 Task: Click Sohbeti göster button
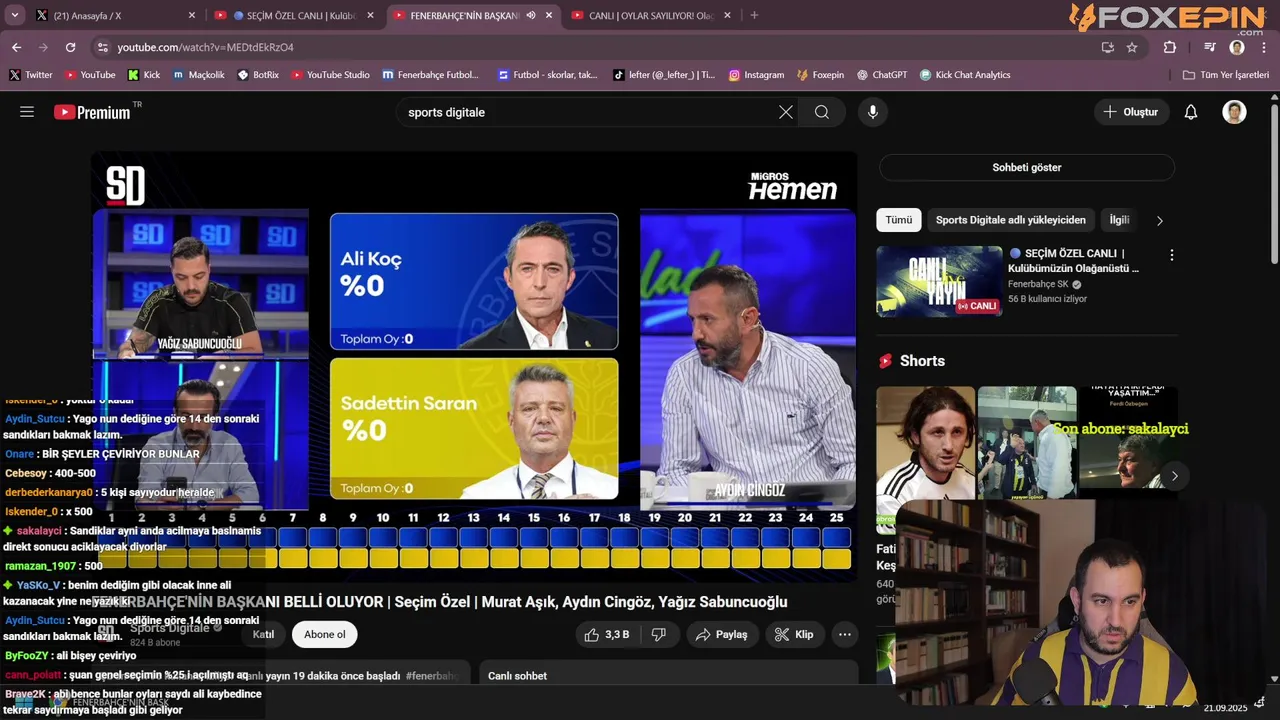tap(1027, 167)
